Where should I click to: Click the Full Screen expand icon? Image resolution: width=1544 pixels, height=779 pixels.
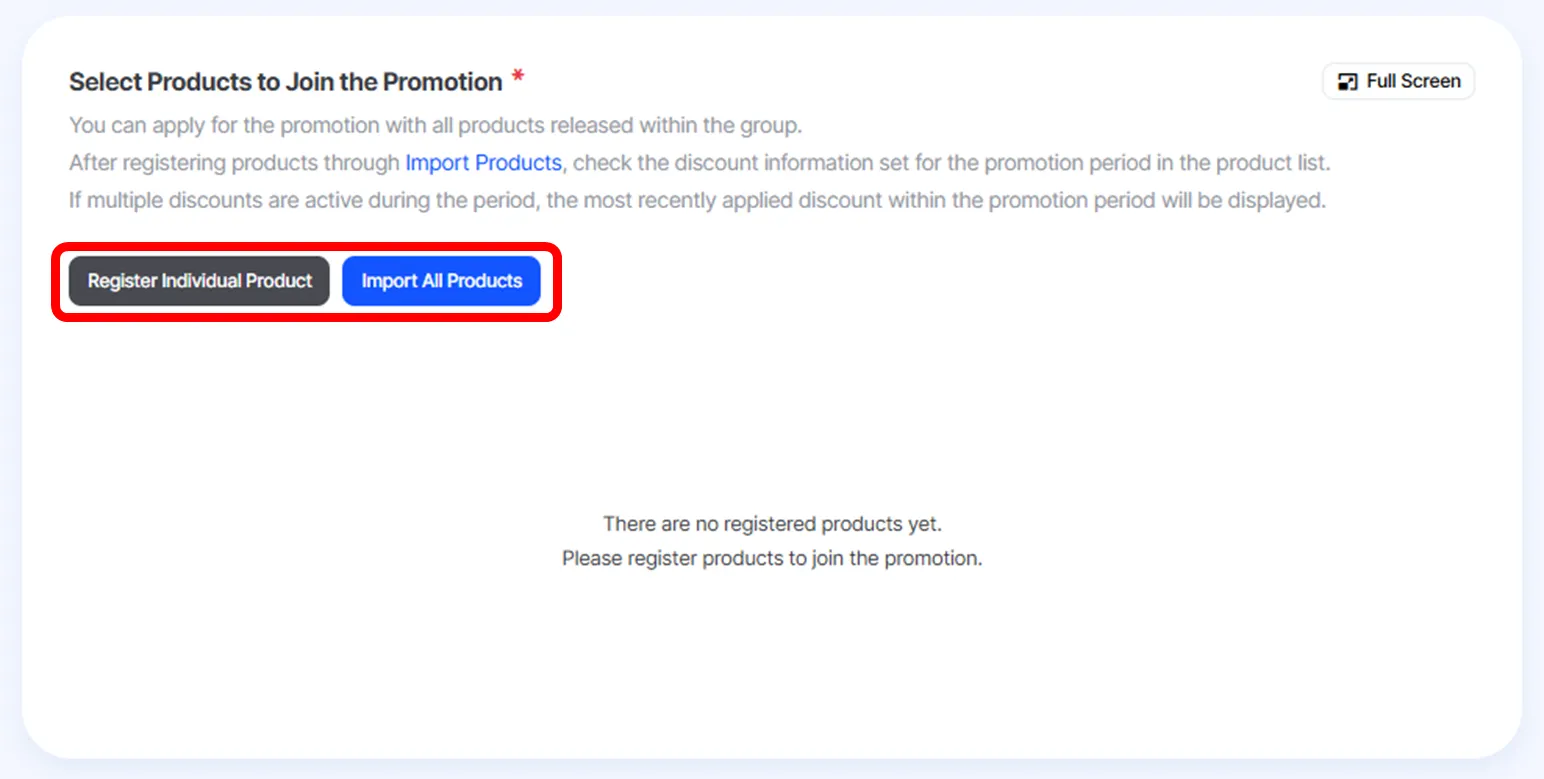pos(1348,82)
